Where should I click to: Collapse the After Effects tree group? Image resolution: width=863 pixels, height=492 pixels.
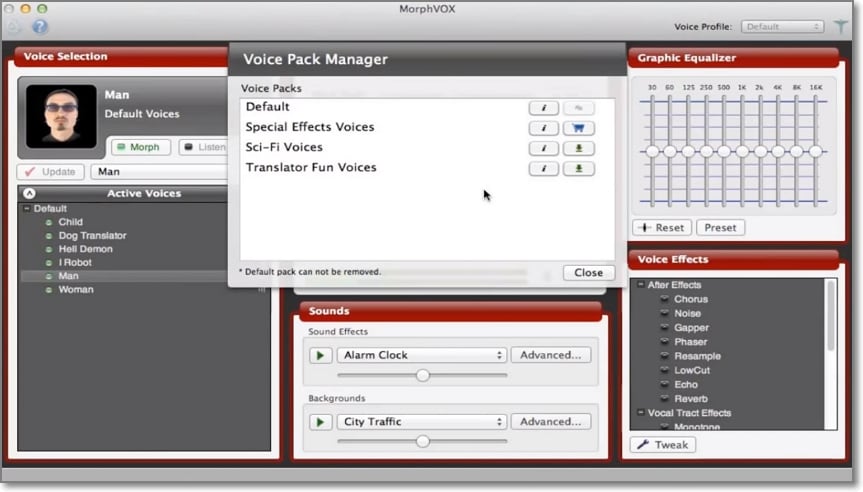coord(641,285)
